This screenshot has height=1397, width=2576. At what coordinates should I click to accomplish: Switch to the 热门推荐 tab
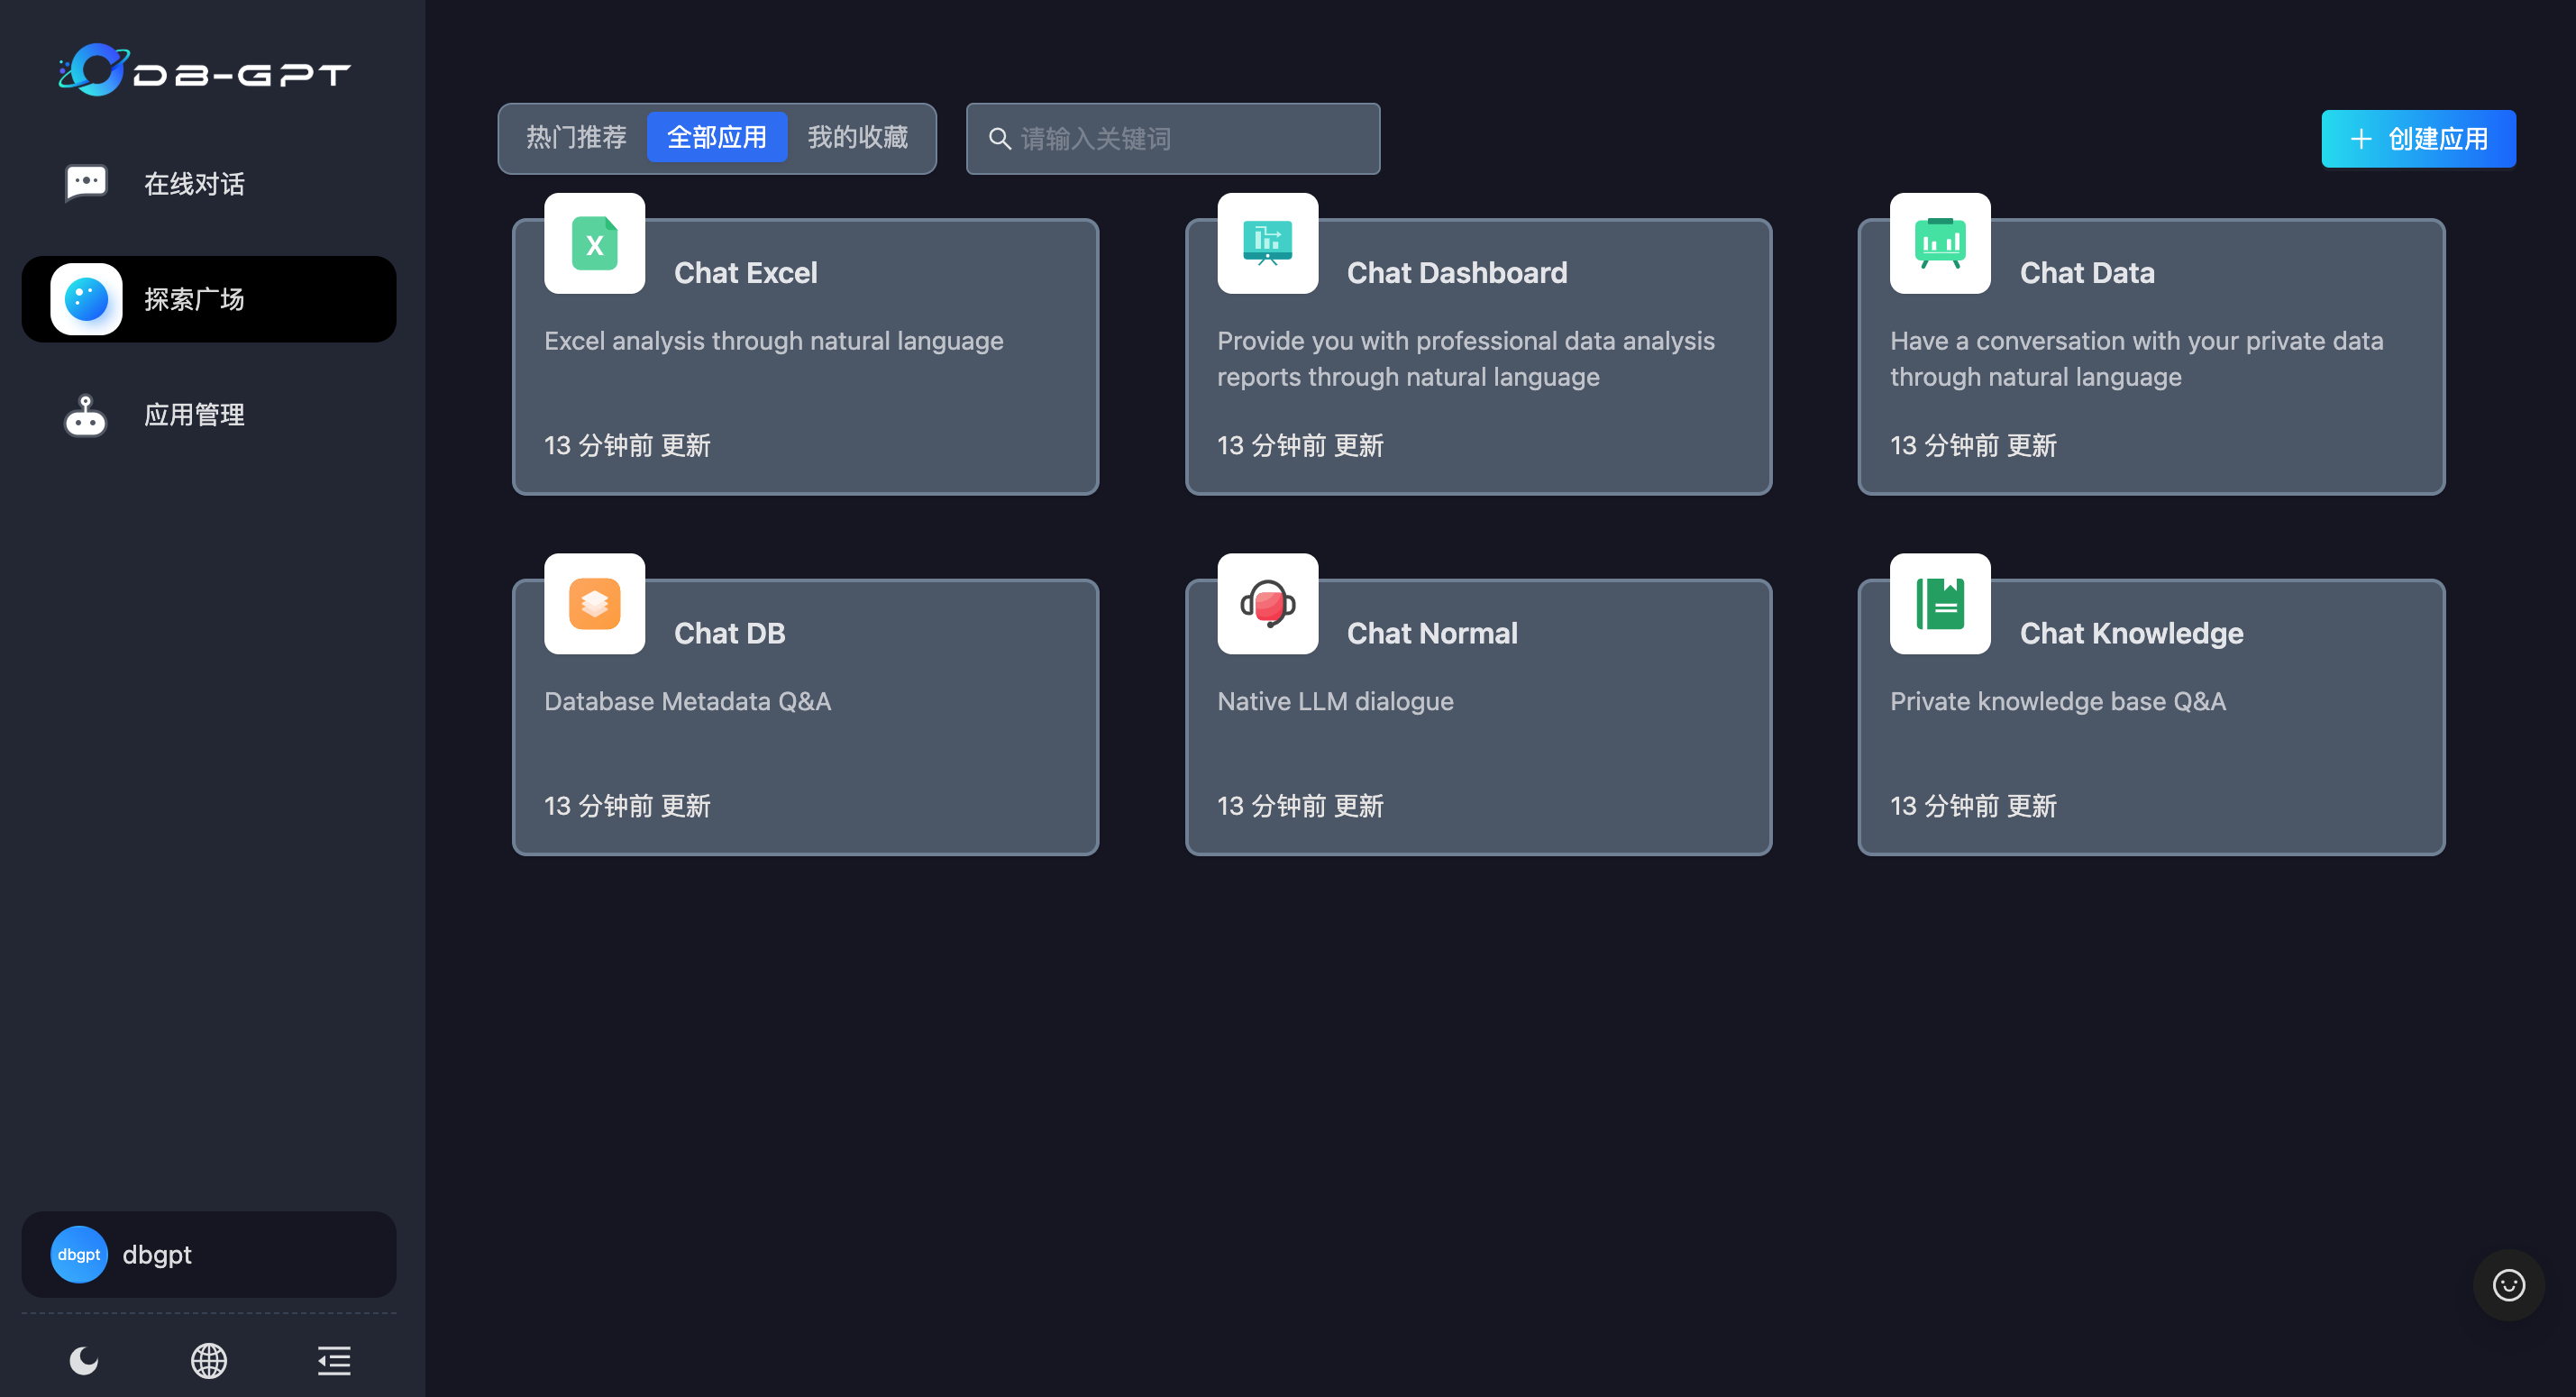coord(577,137)
